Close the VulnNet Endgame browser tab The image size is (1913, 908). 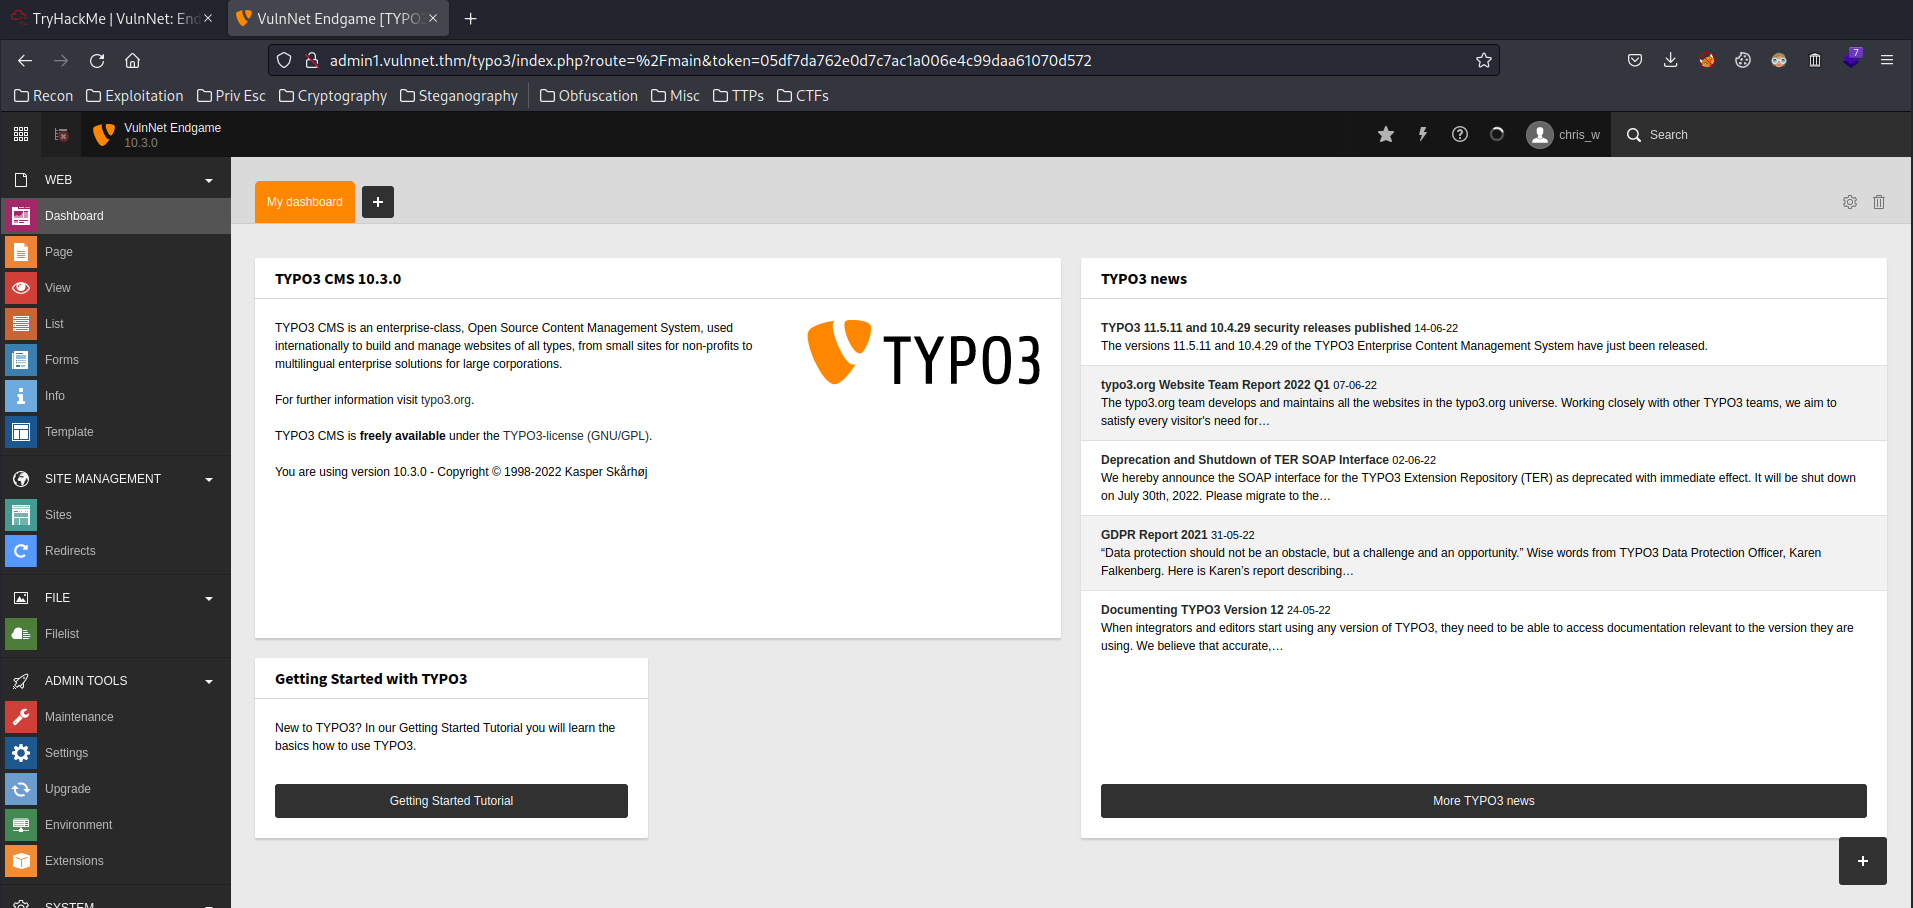point(433,19)
